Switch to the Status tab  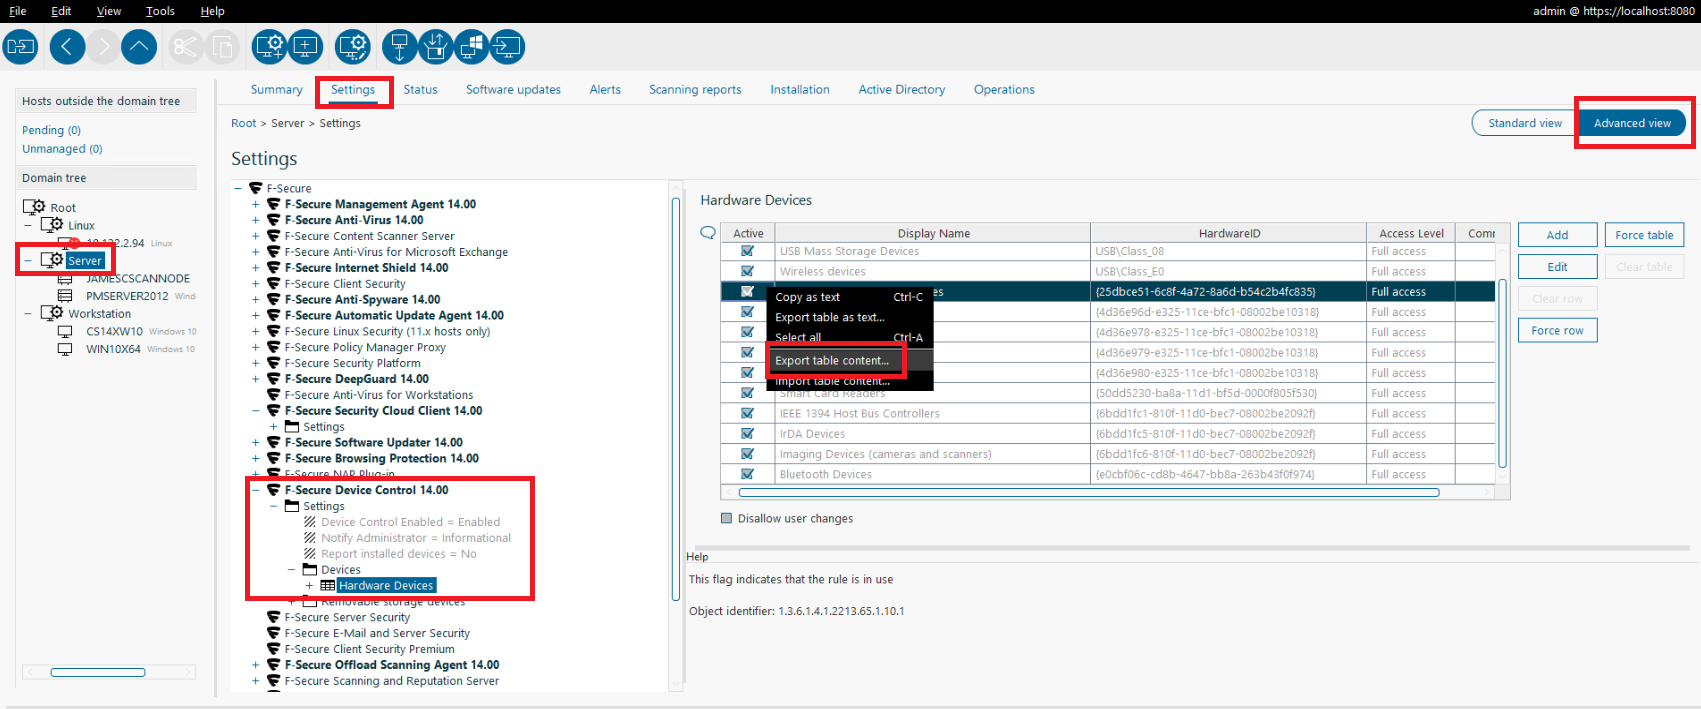tap(420, 89)
